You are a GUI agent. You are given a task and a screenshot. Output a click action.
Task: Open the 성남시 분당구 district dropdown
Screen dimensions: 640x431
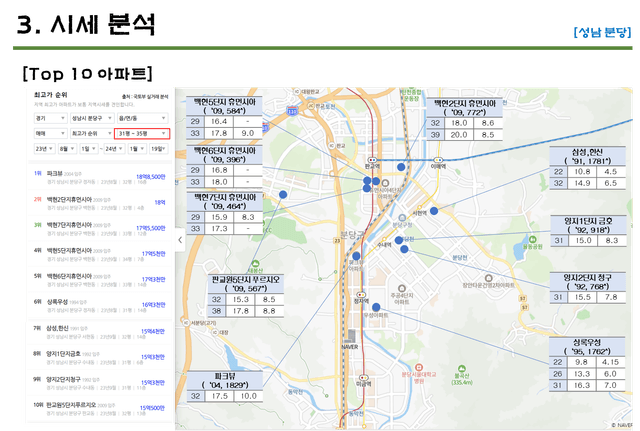pyautogui.click(x=91, y=118)
